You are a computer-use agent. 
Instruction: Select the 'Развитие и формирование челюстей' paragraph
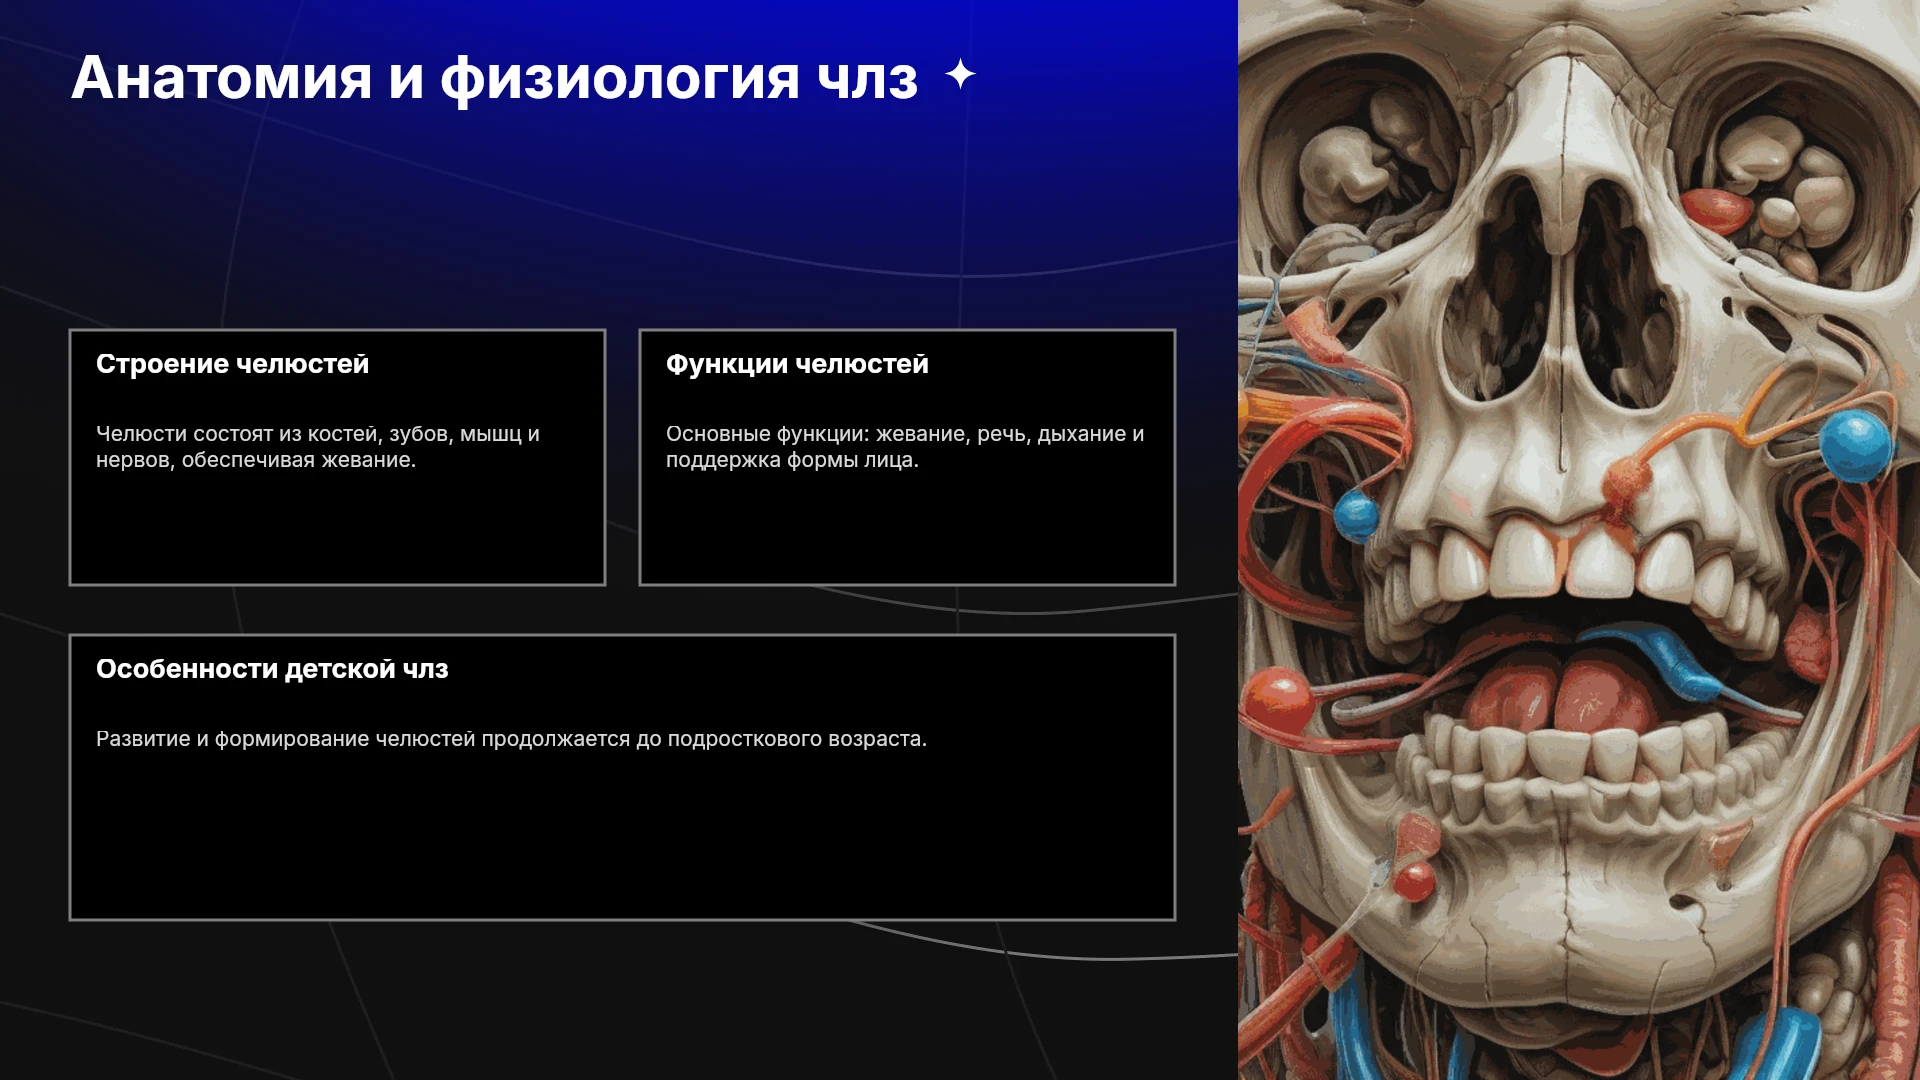click(x=511, y=739)
